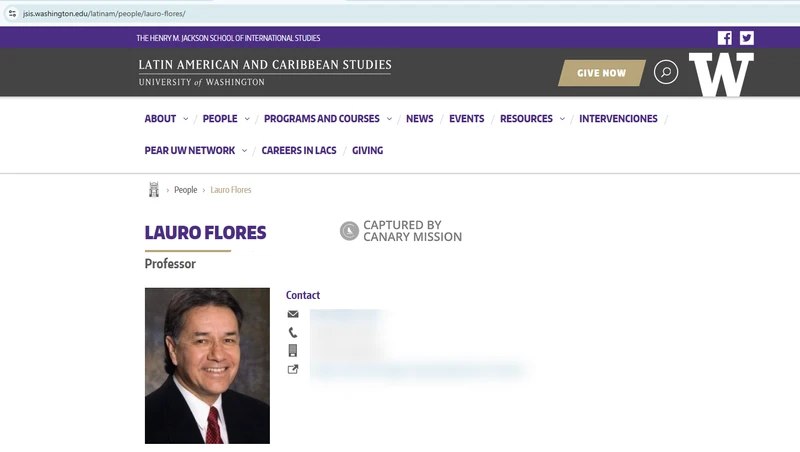Open the PEAR UW NETWORK item

tap(190, 150)
